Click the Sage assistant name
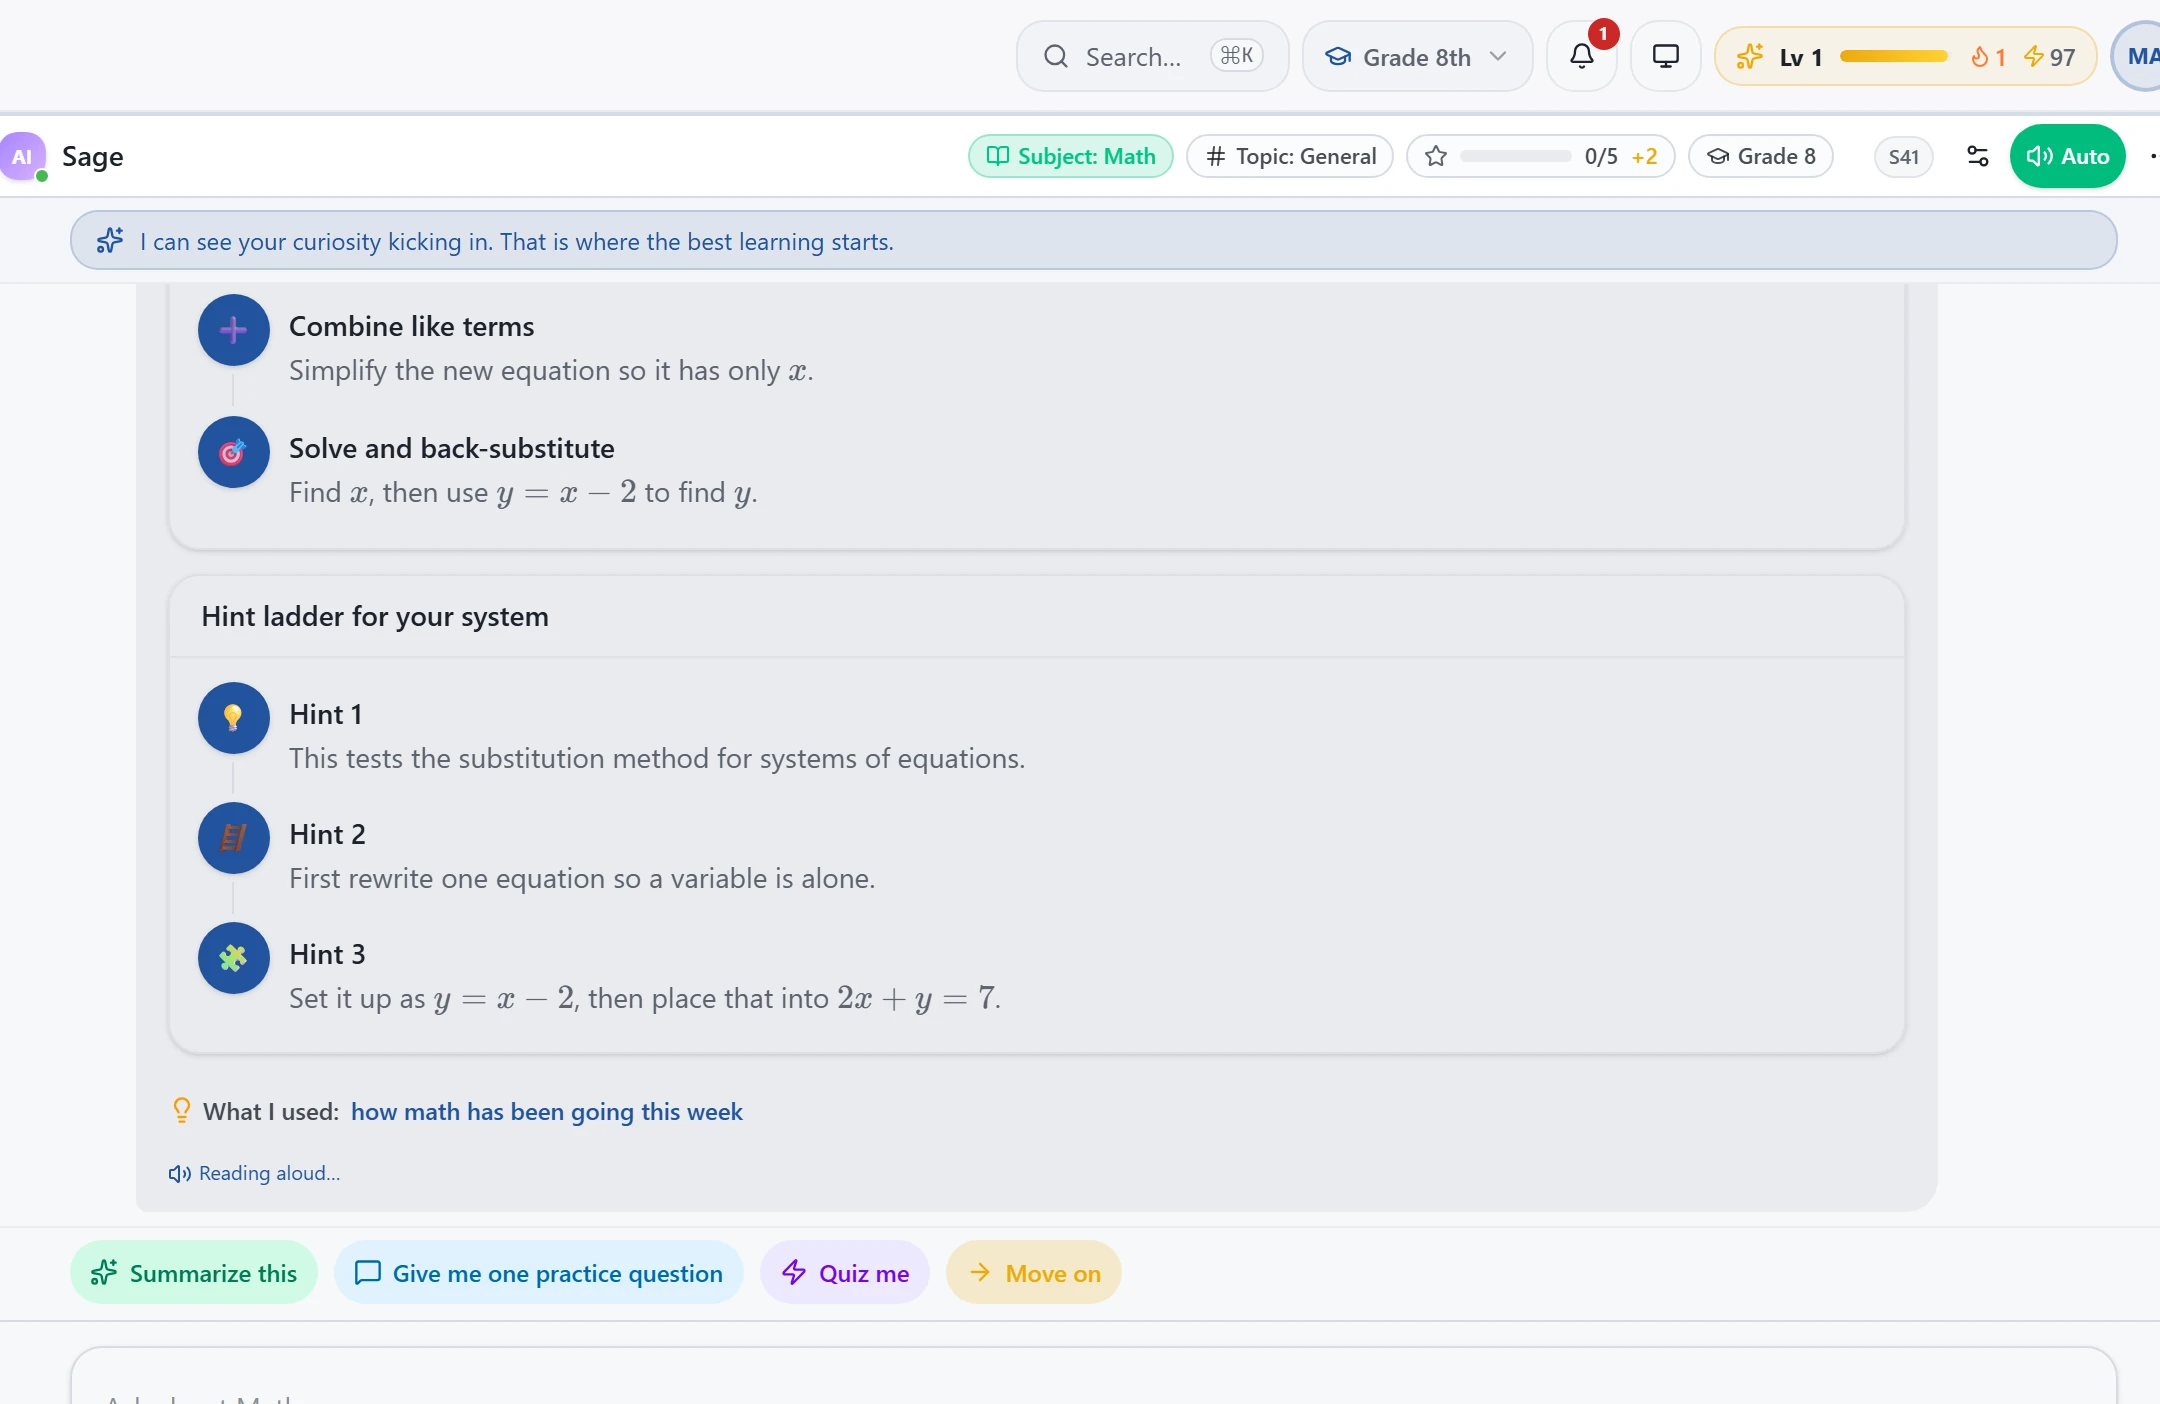Image resolution: width=2160 pixels, height=1404 pixels. [x=93, y=156]
